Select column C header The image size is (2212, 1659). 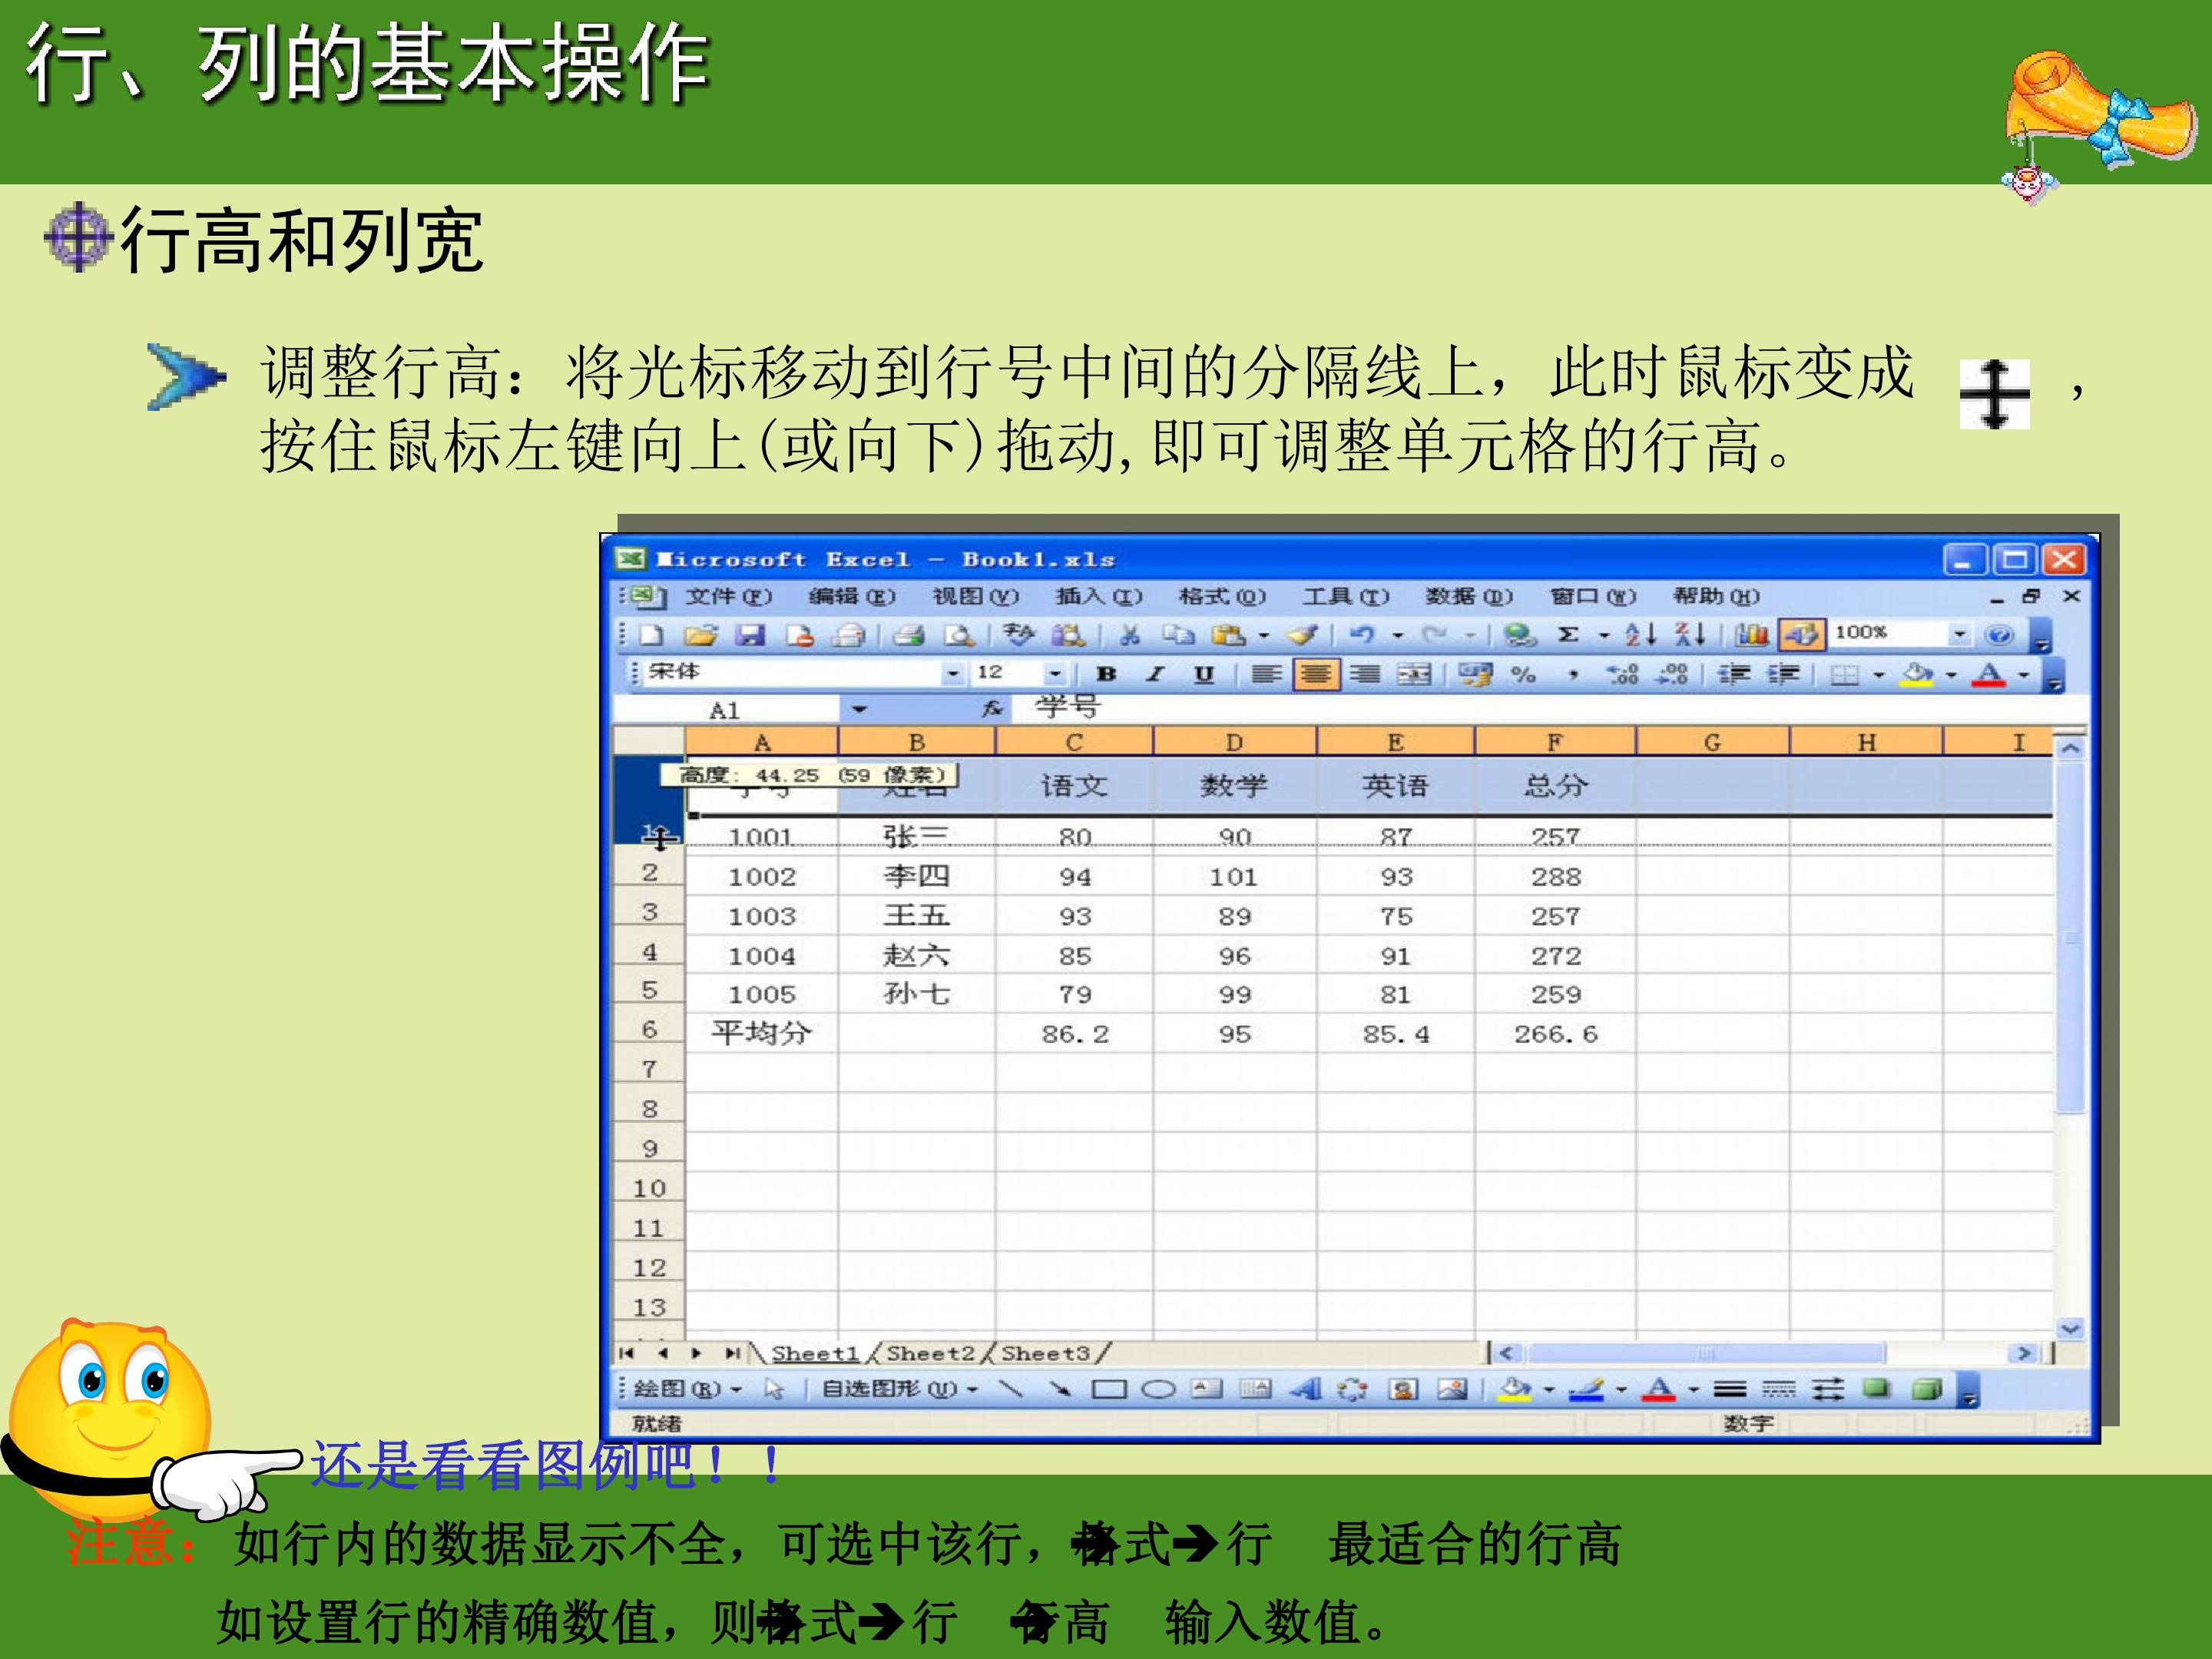pos(1074,743)
